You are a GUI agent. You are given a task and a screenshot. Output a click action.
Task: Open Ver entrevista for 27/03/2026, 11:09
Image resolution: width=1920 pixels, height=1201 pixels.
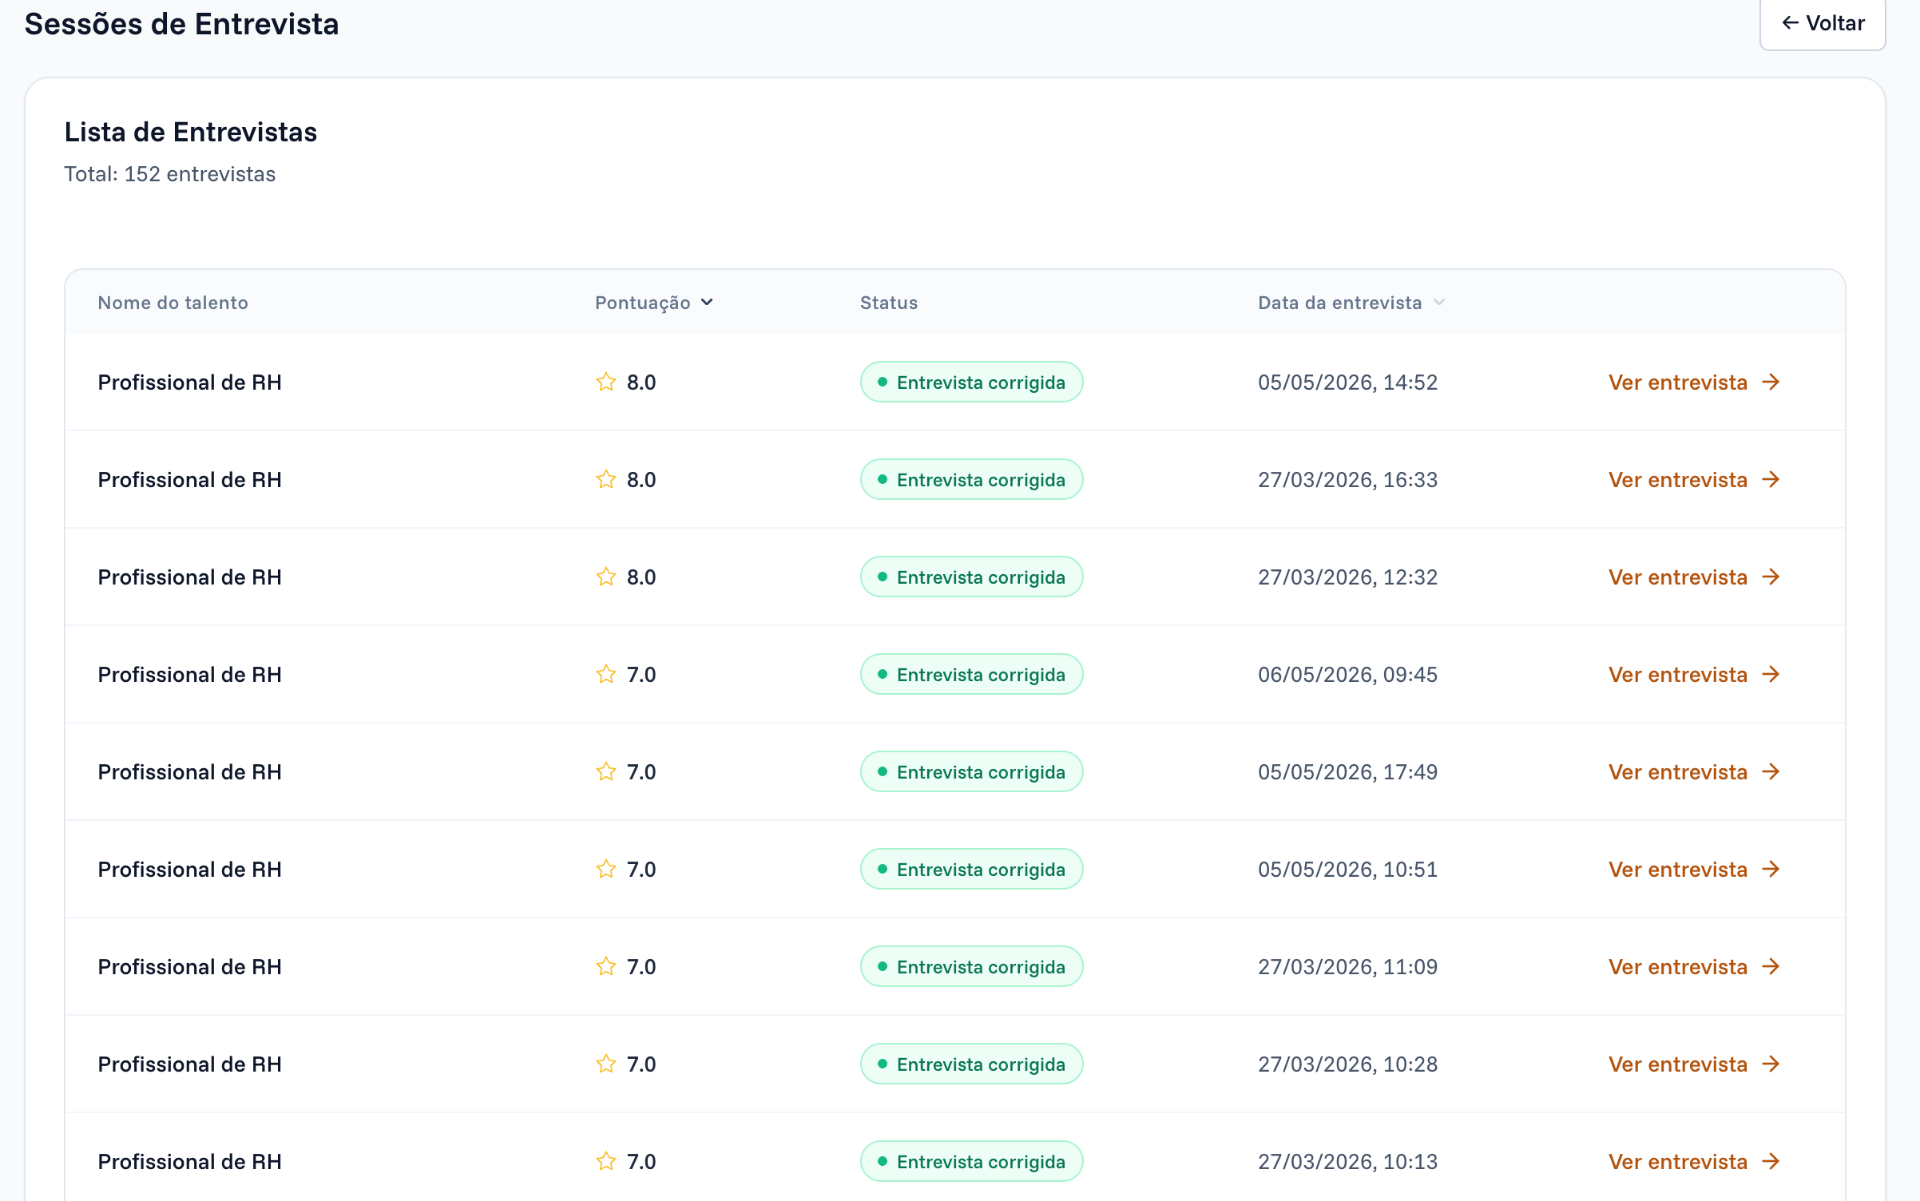[1694, 967]
